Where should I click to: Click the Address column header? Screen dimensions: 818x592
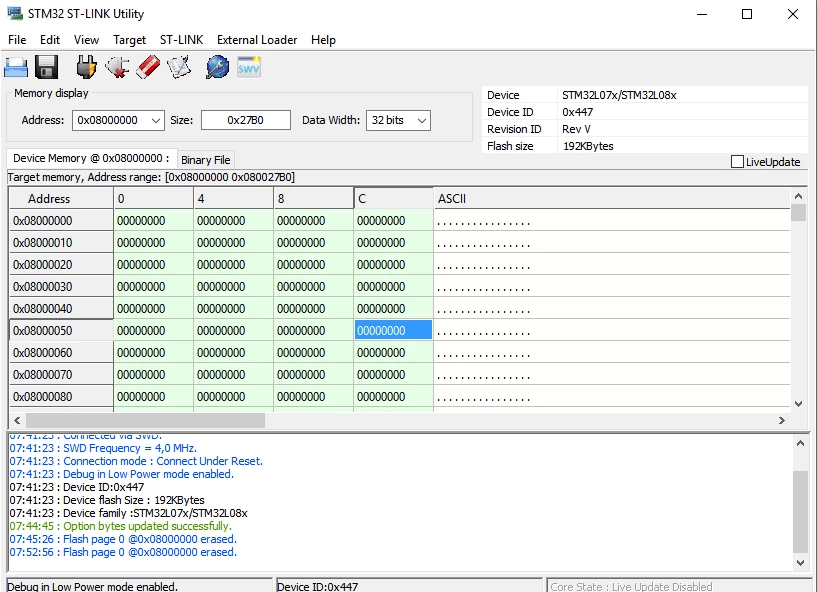coord(61,199)
